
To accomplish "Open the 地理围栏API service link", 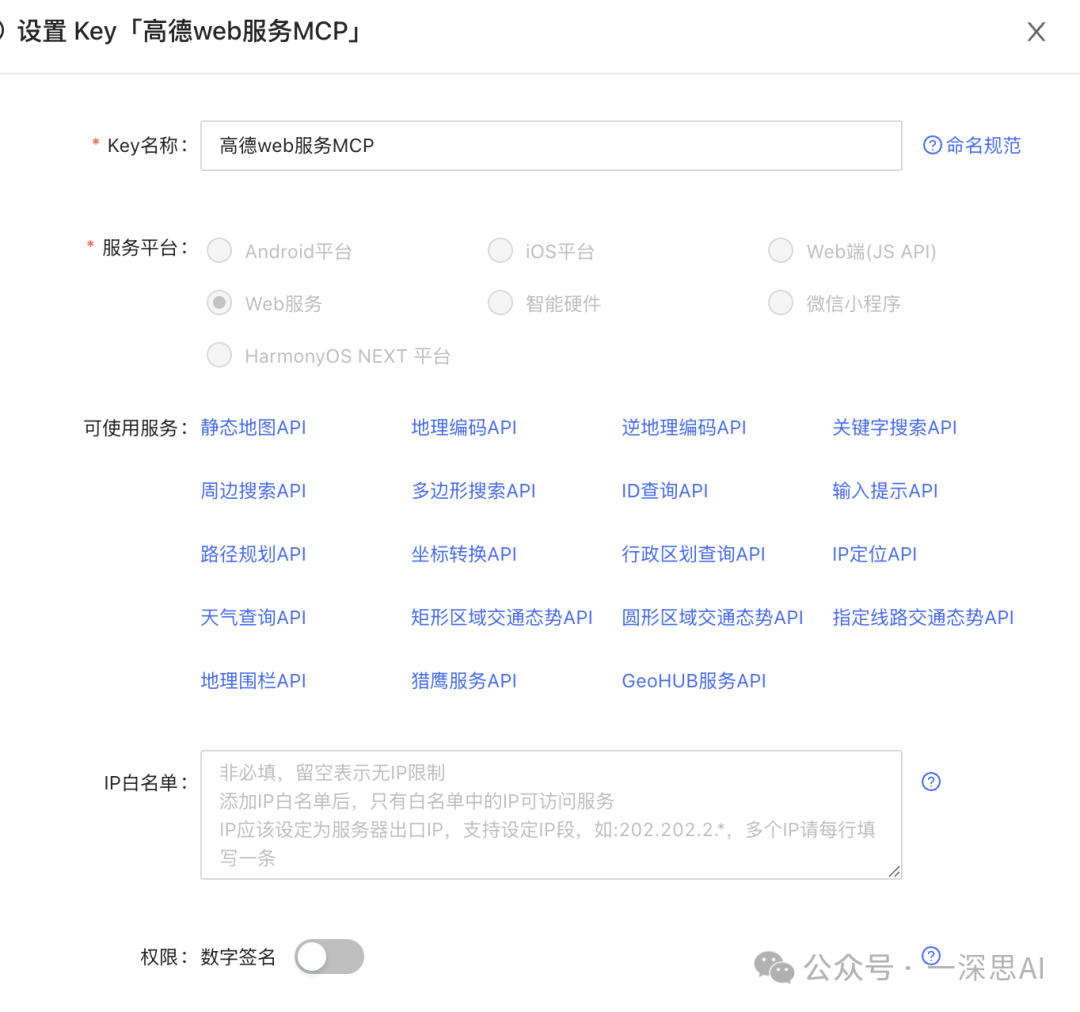I will pos(253,680).
